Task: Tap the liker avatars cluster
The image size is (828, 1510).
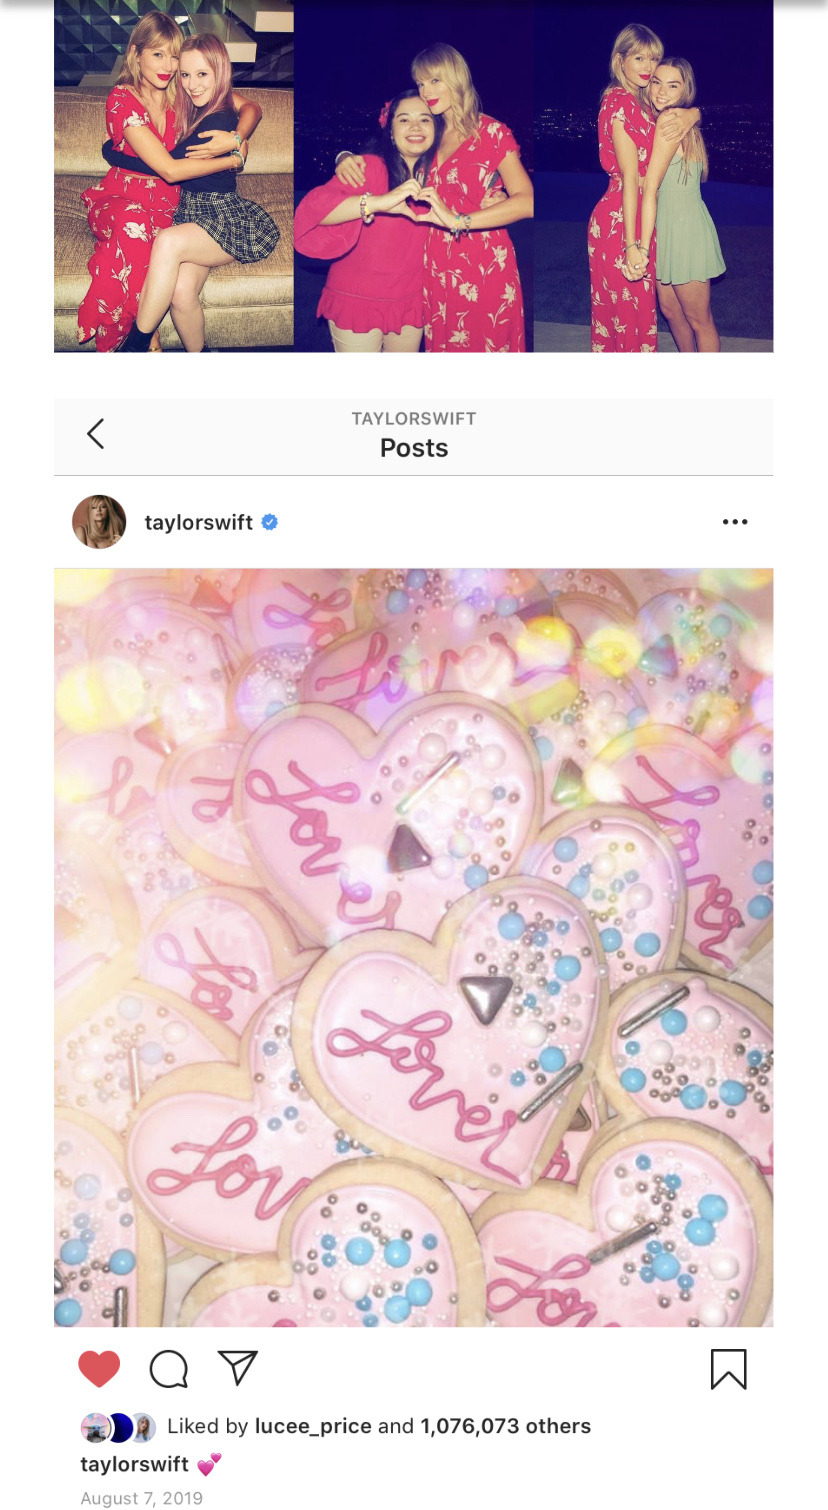Action: click(x=118, y=1427)
